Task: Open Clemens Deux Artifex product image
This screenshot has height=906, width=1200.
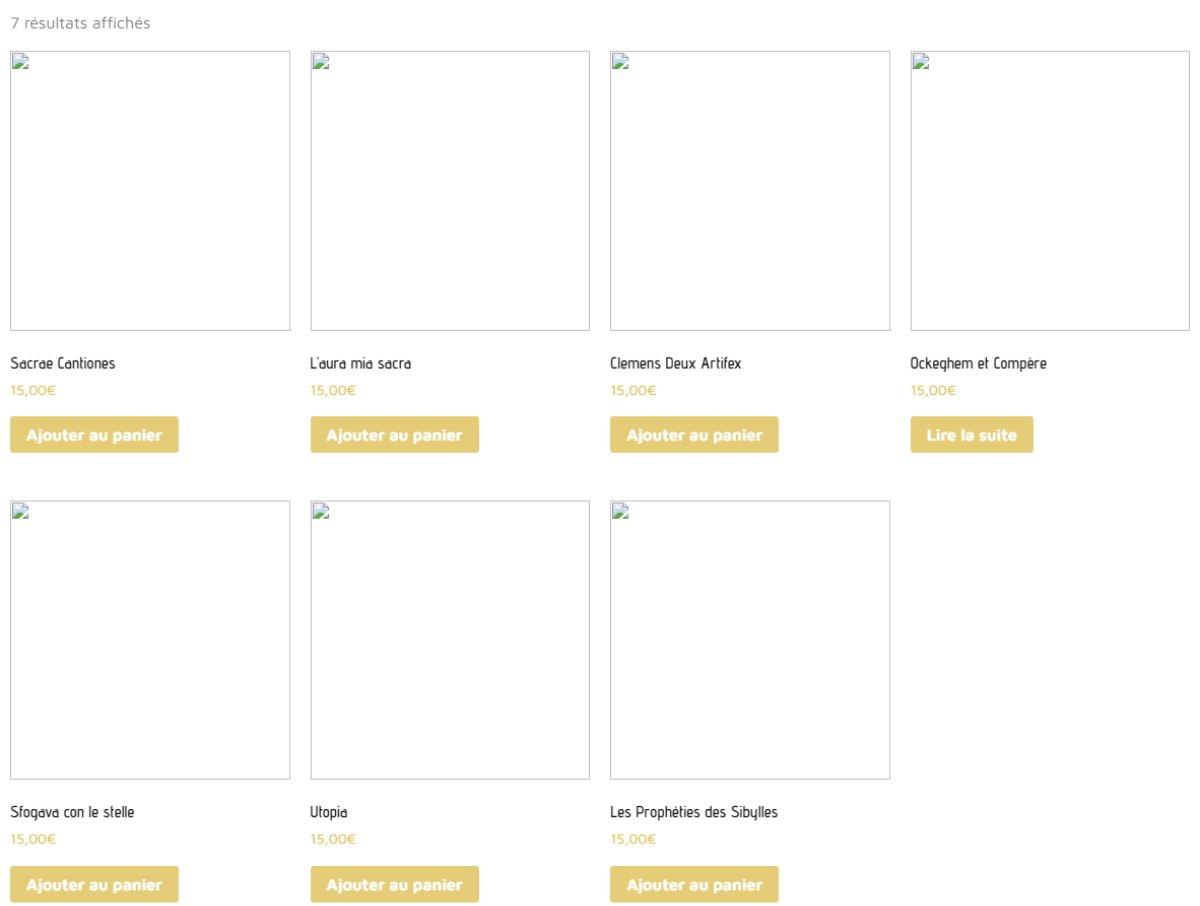Action: (x=750, y=191)
